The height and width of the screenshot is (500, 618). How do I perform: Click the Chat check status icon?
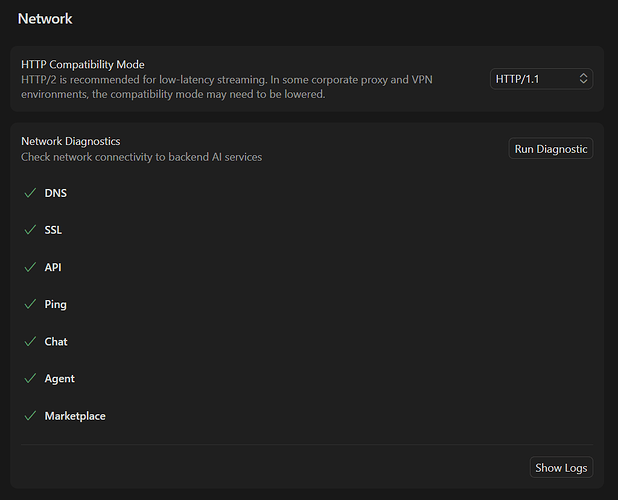click(x=29, y=341)
